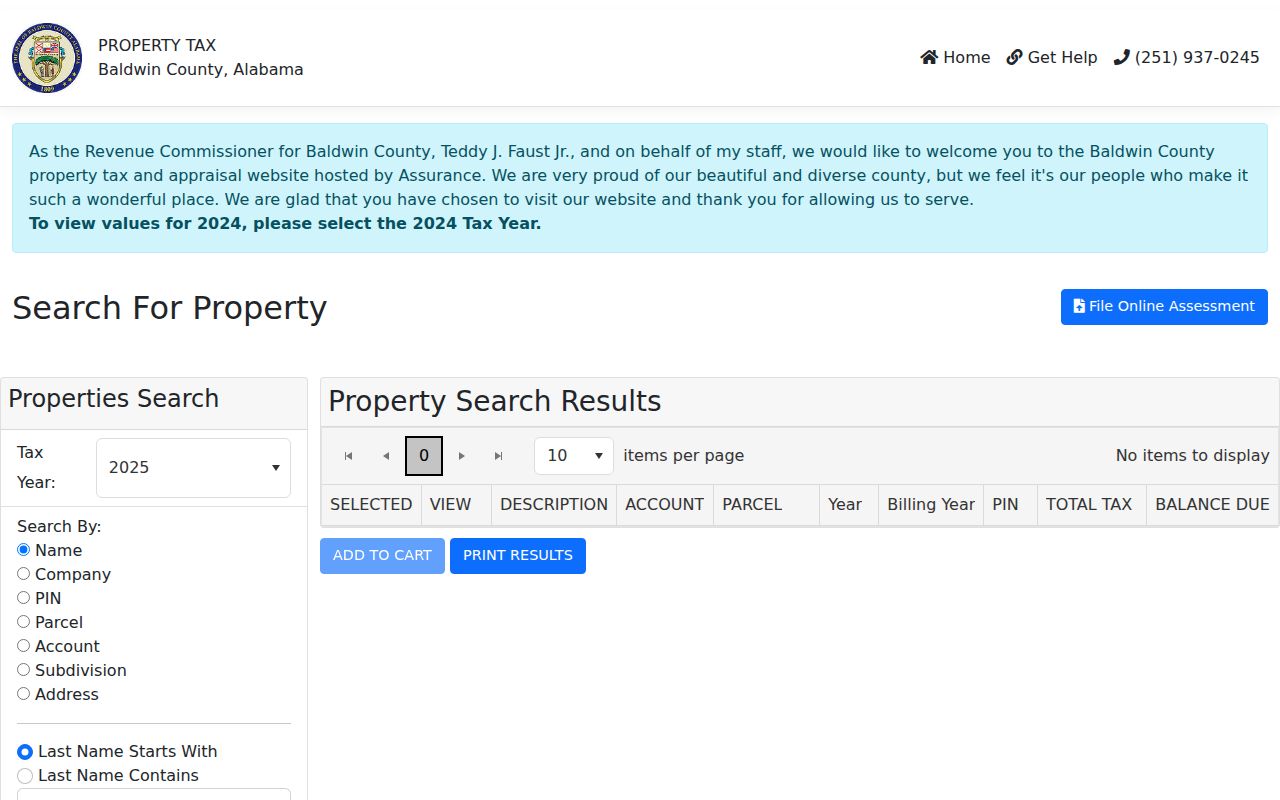Click the TOTAL TAX column header
Image resolution: width=1280 pixels, height=800 pixels.
tap(1092, 505)
